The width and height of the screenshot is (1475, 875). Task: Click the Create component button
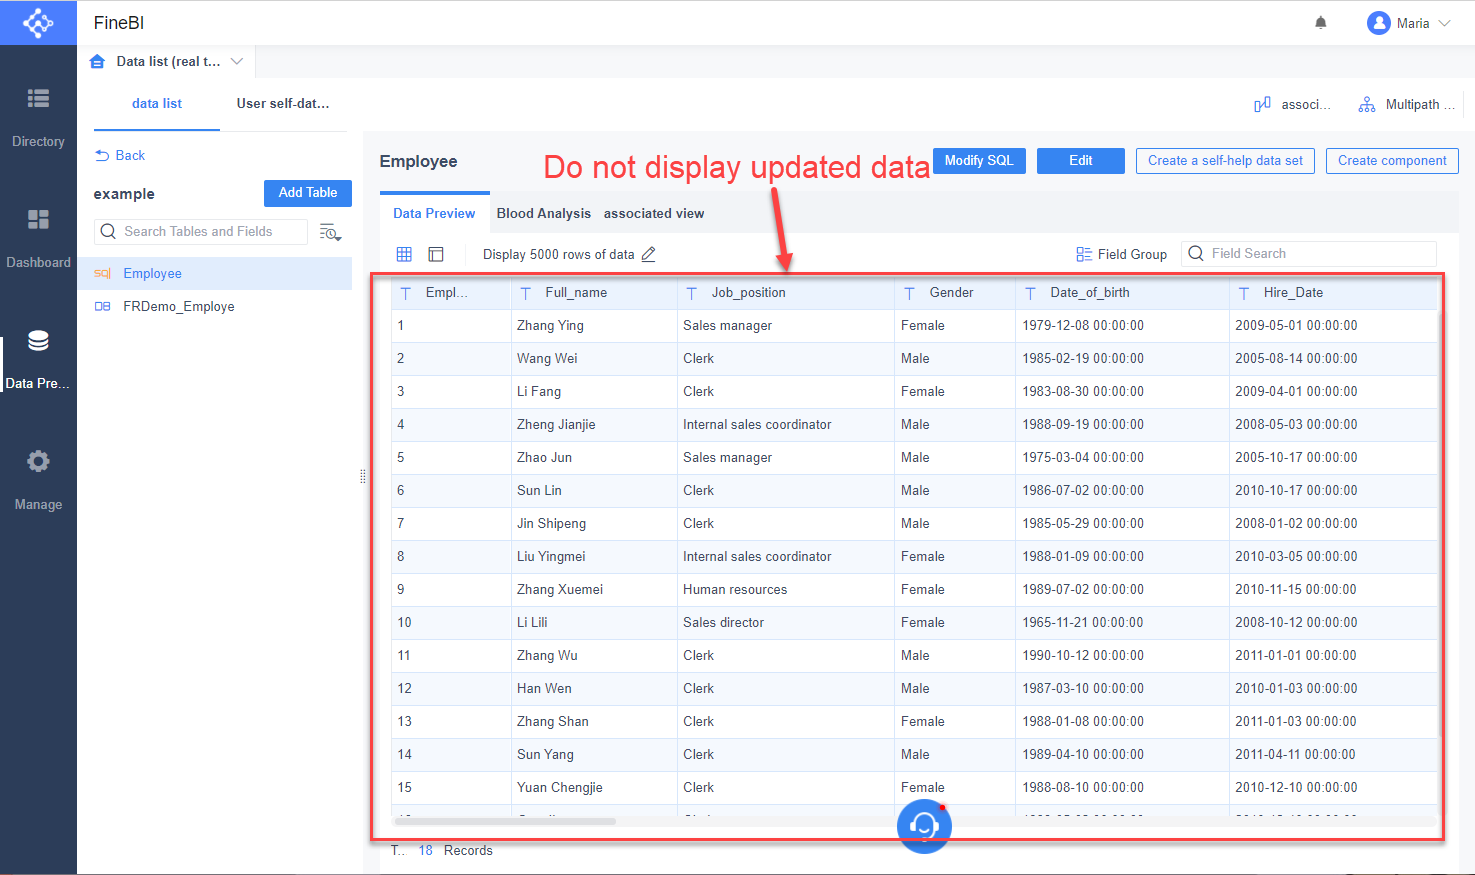(x=1392, y=161)
